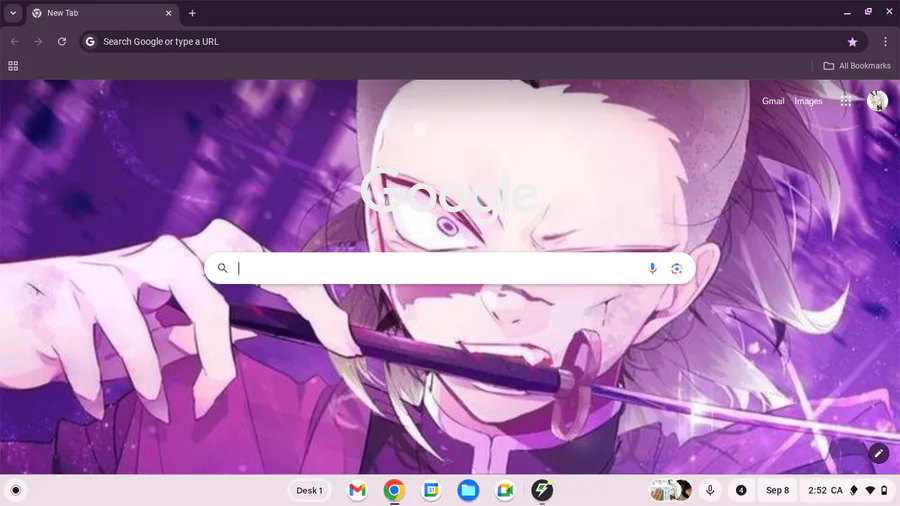Viewport: 900px width, 506px height.
Task: Open Chrome three-dot menu
Action: 885,41
